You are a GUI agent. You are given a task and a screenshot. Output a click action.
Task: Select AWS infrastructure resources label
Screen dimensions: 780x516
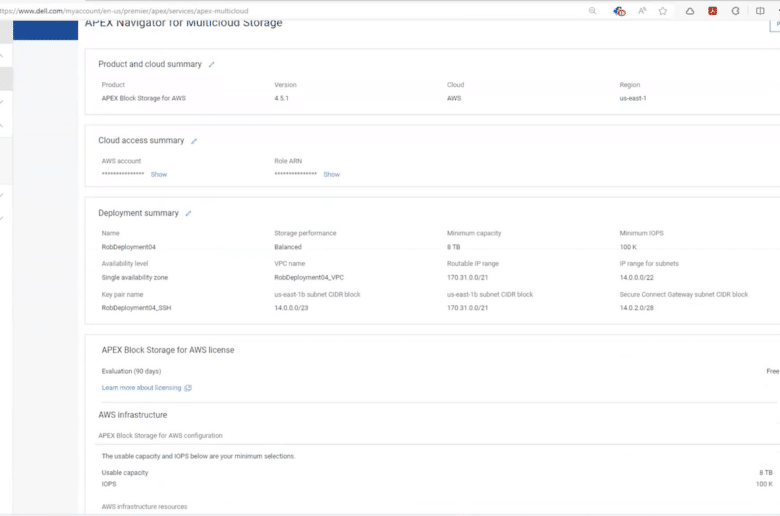pyautogui.click(x=144, y=507)
